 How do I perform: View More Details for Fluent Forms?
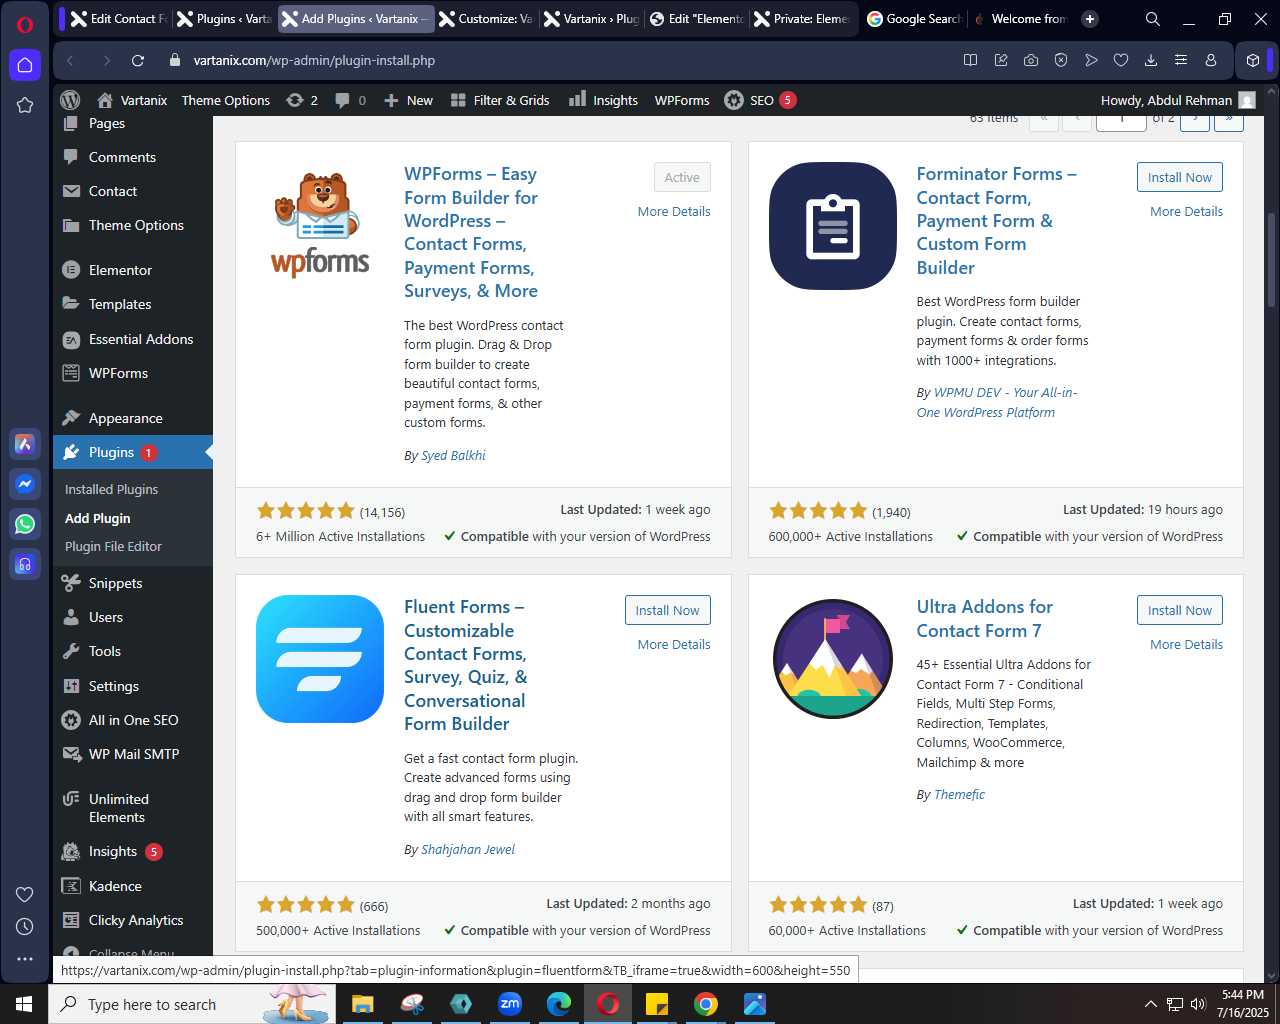tap(674, 644)
